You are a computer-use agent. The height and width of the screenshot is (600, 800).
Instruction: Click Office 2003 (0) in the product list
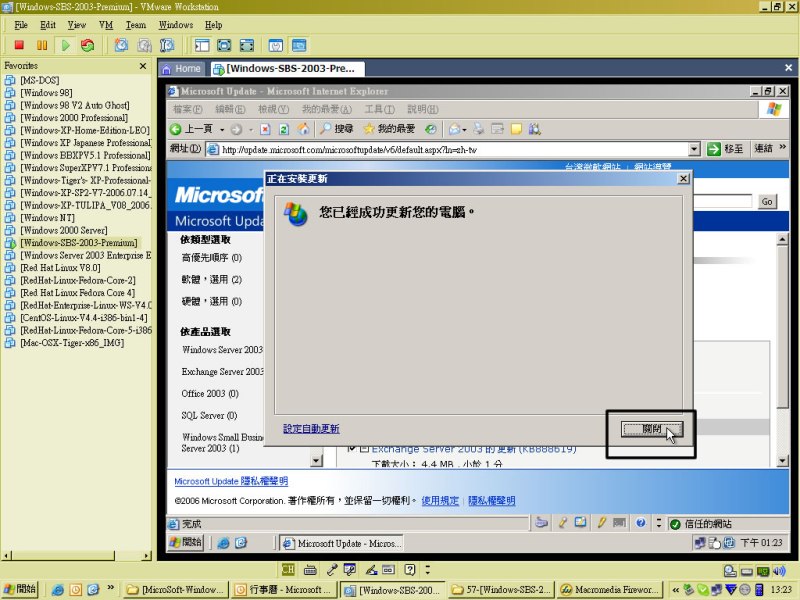click(210, 393)
